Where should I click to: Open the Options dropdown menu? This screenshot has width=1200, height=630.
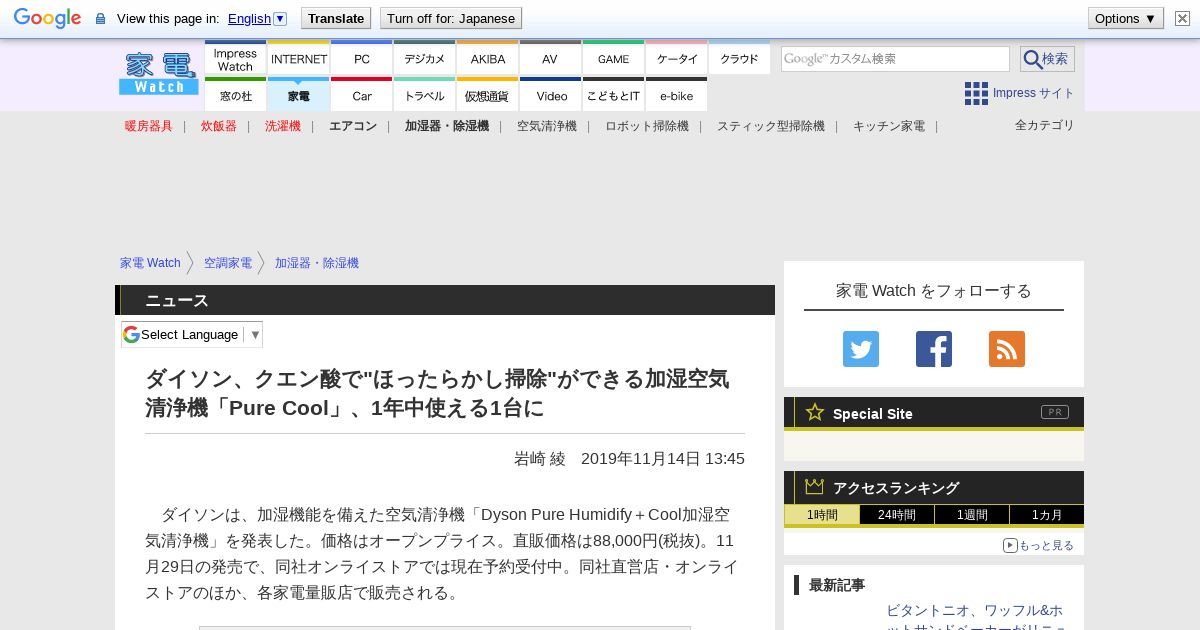[1126, 18]
